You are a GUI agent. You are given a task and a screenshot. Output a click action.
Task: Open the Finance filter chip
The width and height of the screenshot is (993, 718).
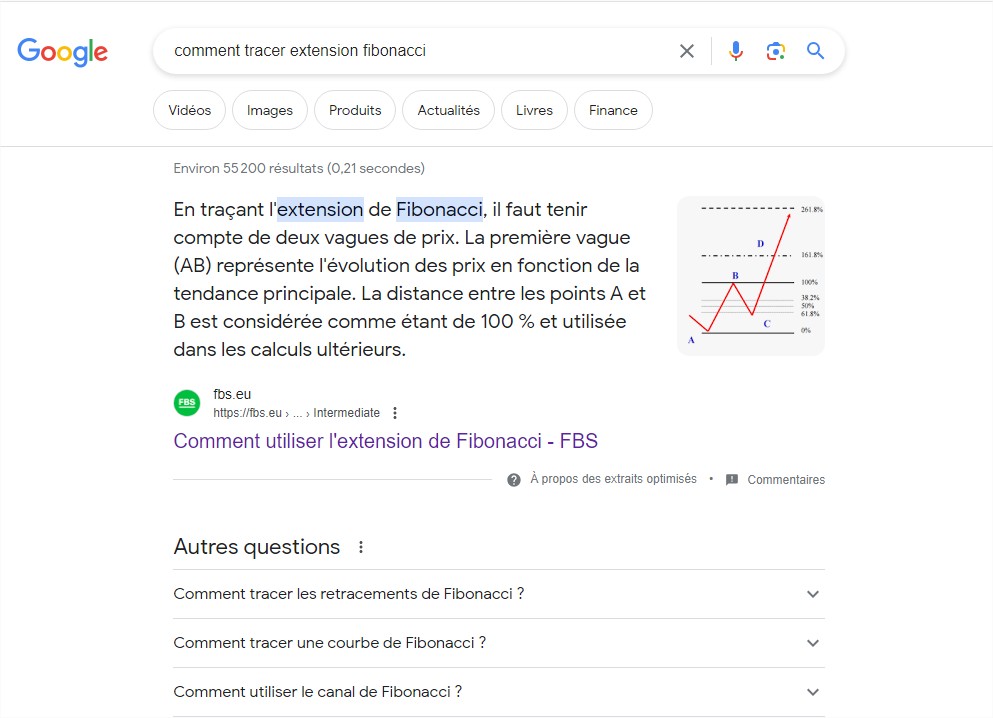[x=613, y=110]
